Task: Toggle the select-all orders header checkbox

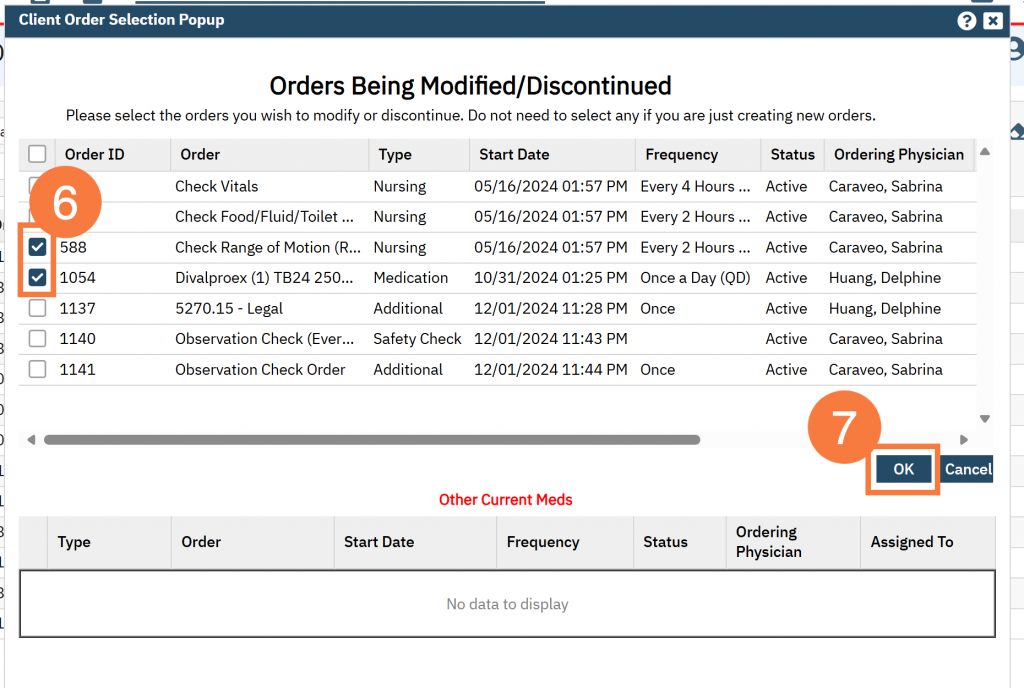Action: pos(37,154)
